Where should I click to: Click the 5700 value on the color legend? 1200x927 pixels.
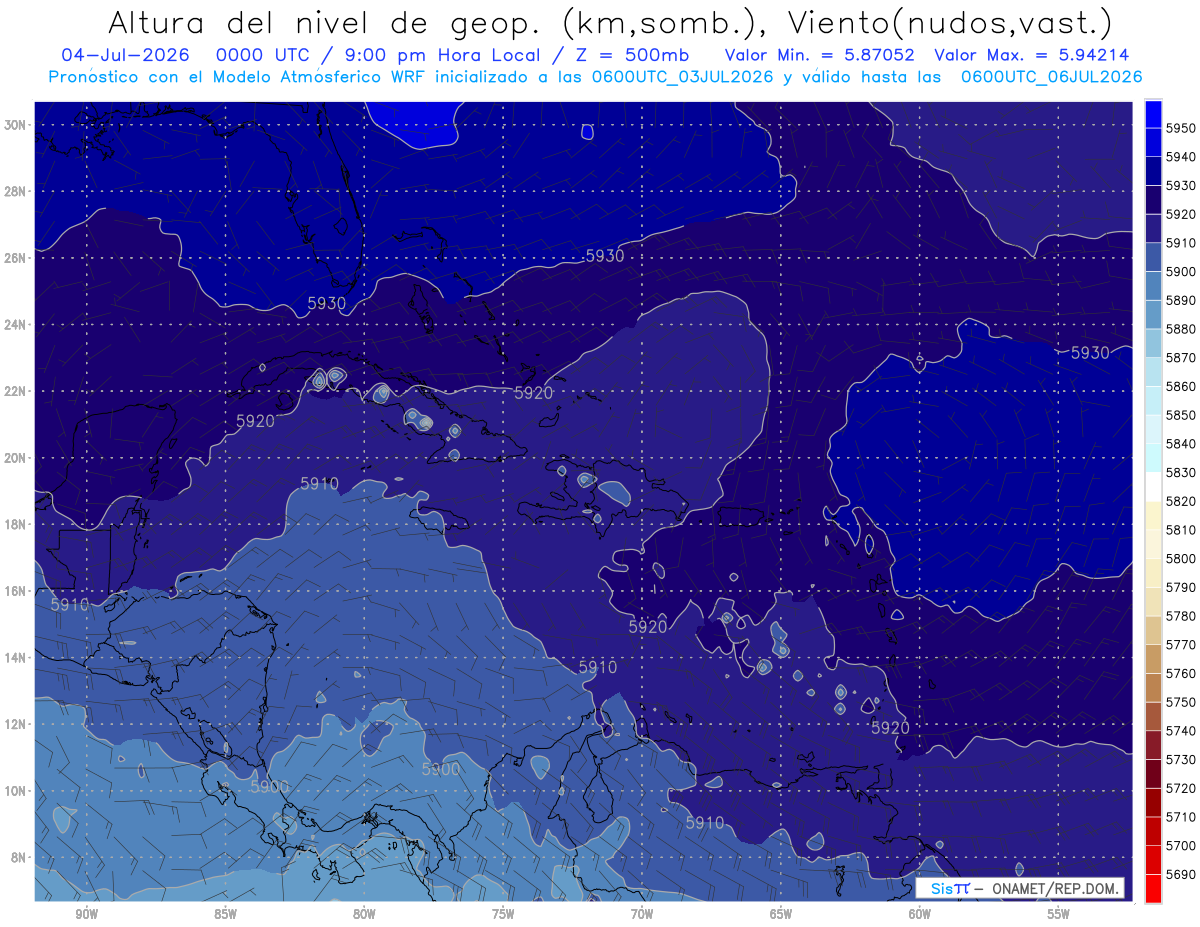click(1180, 845)
